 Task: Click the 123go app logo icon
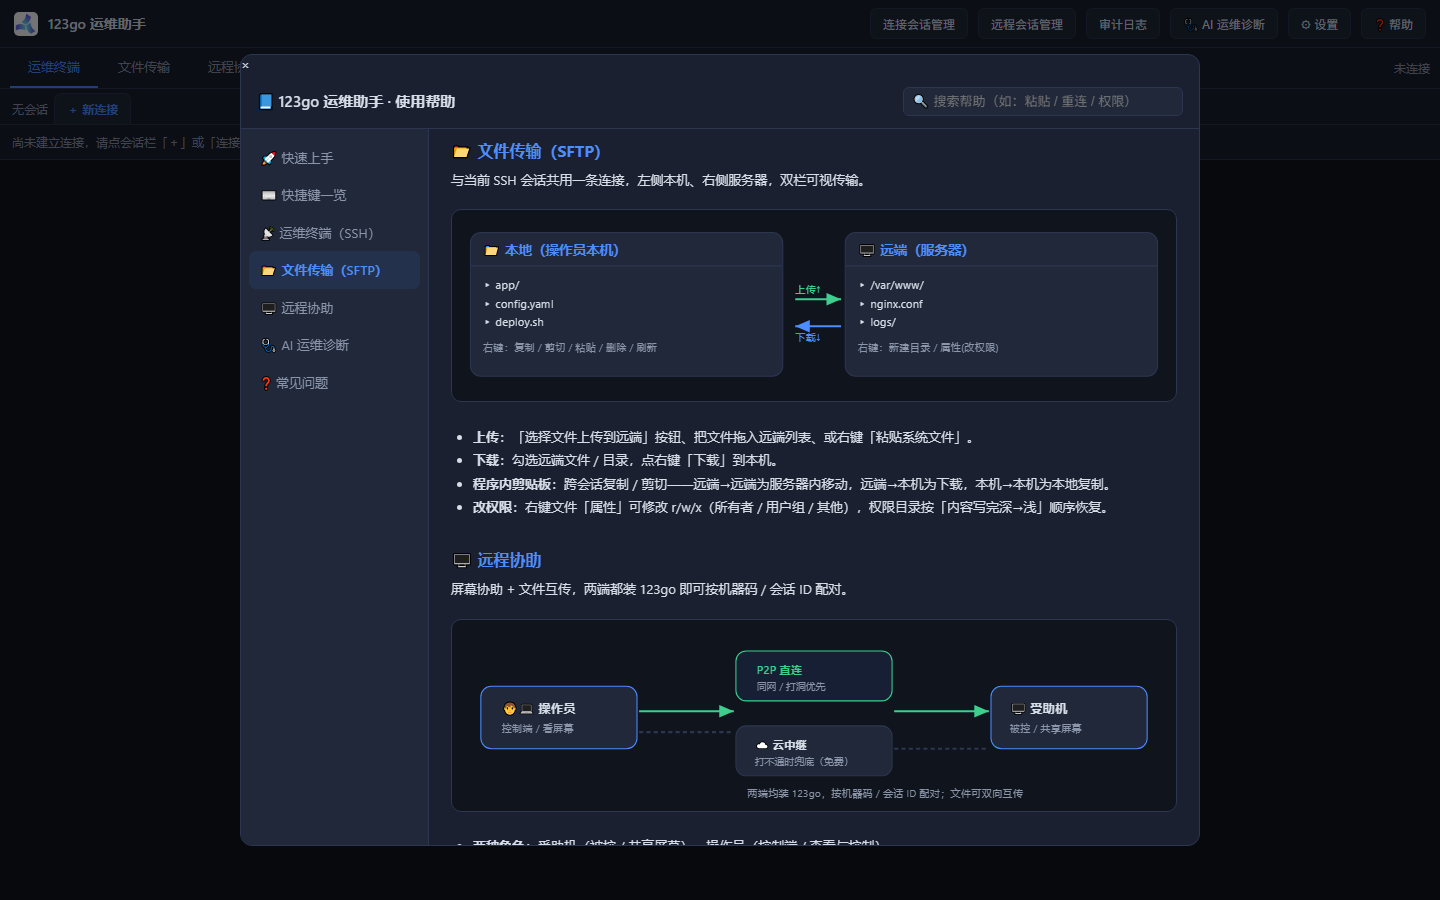26,23
